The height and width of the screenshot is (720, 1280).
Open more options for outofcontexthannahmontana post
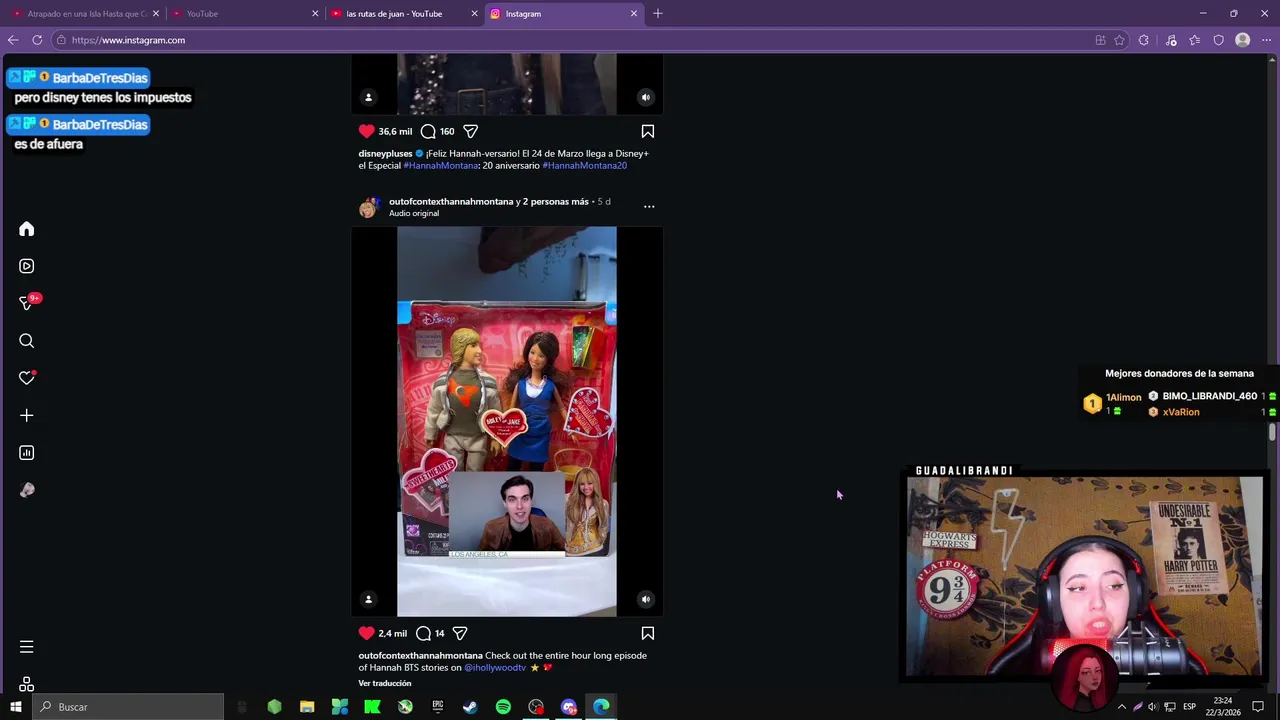click(649, 207)
